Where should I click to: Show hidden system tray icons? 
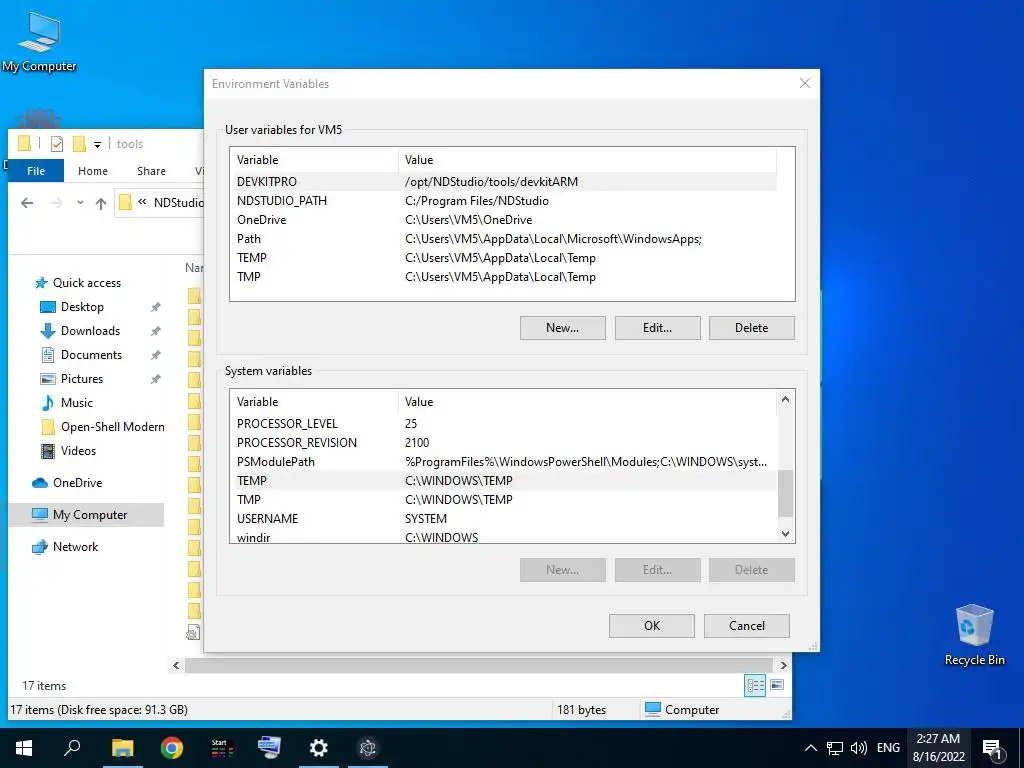(810, 748)
